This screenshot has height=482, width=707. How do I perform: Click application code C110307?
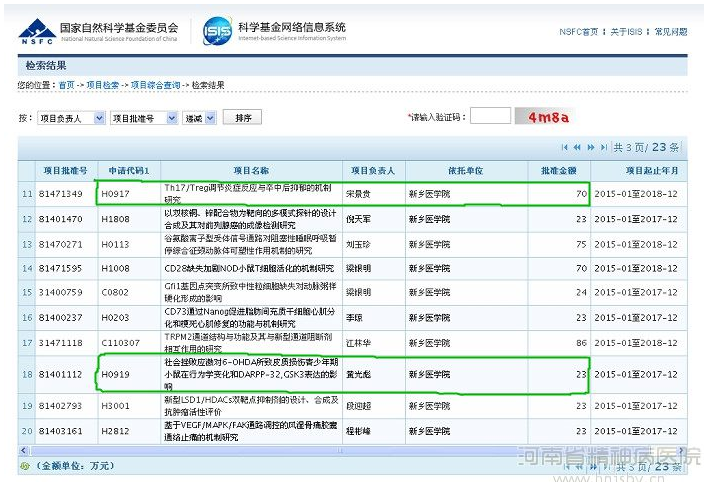click(120, 343)
